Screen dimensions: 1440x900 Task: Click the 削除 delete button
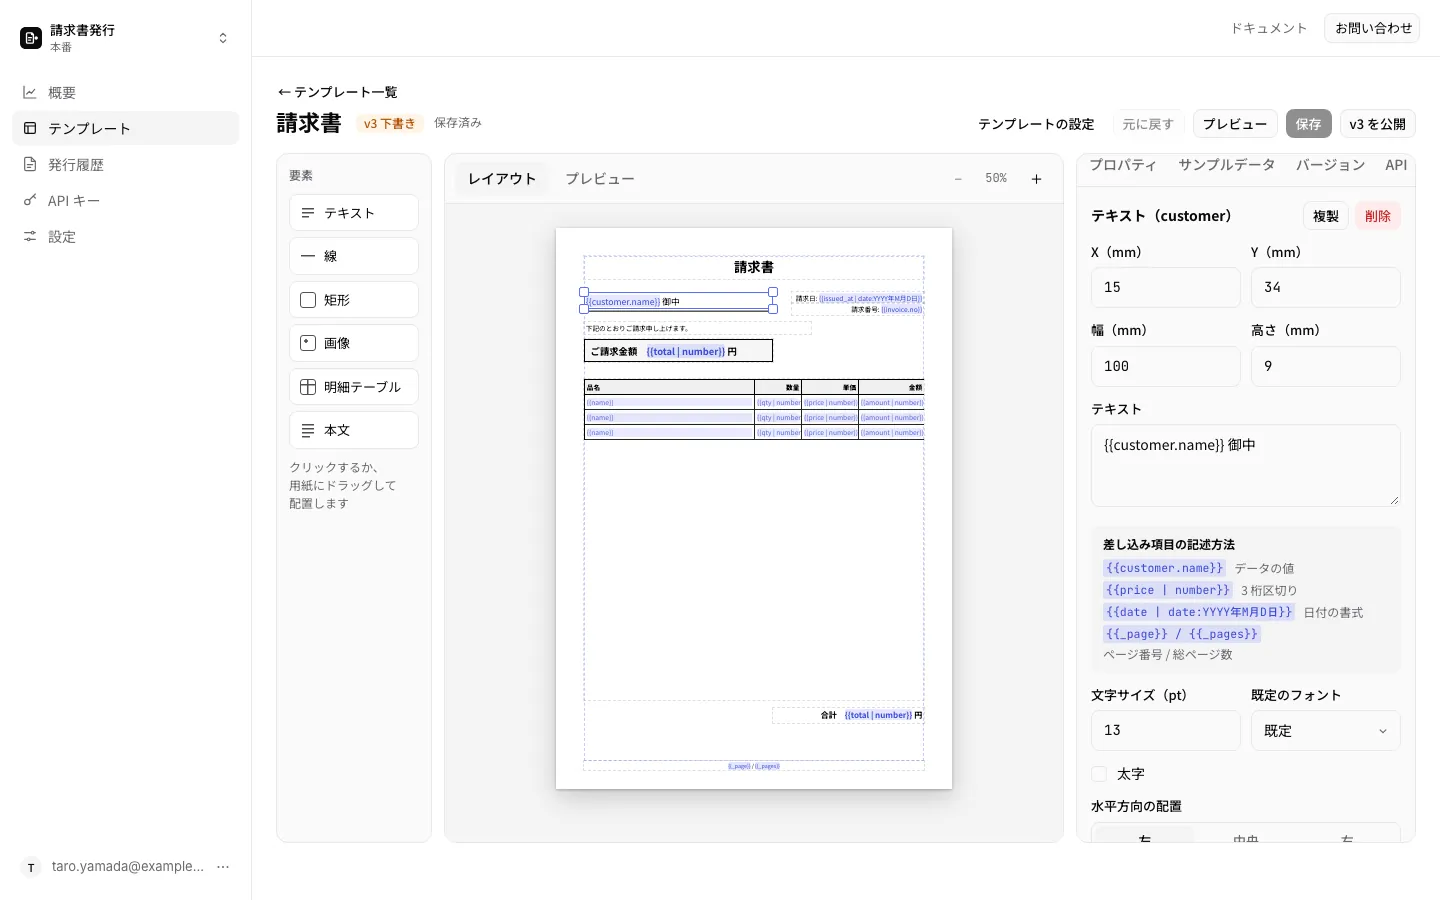1378,216
